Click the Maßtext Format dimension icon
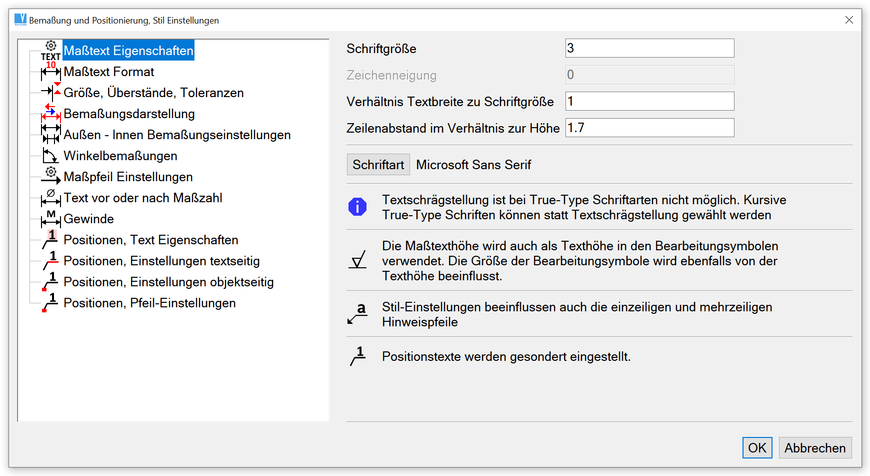870x476 pixels. point(51,73)
